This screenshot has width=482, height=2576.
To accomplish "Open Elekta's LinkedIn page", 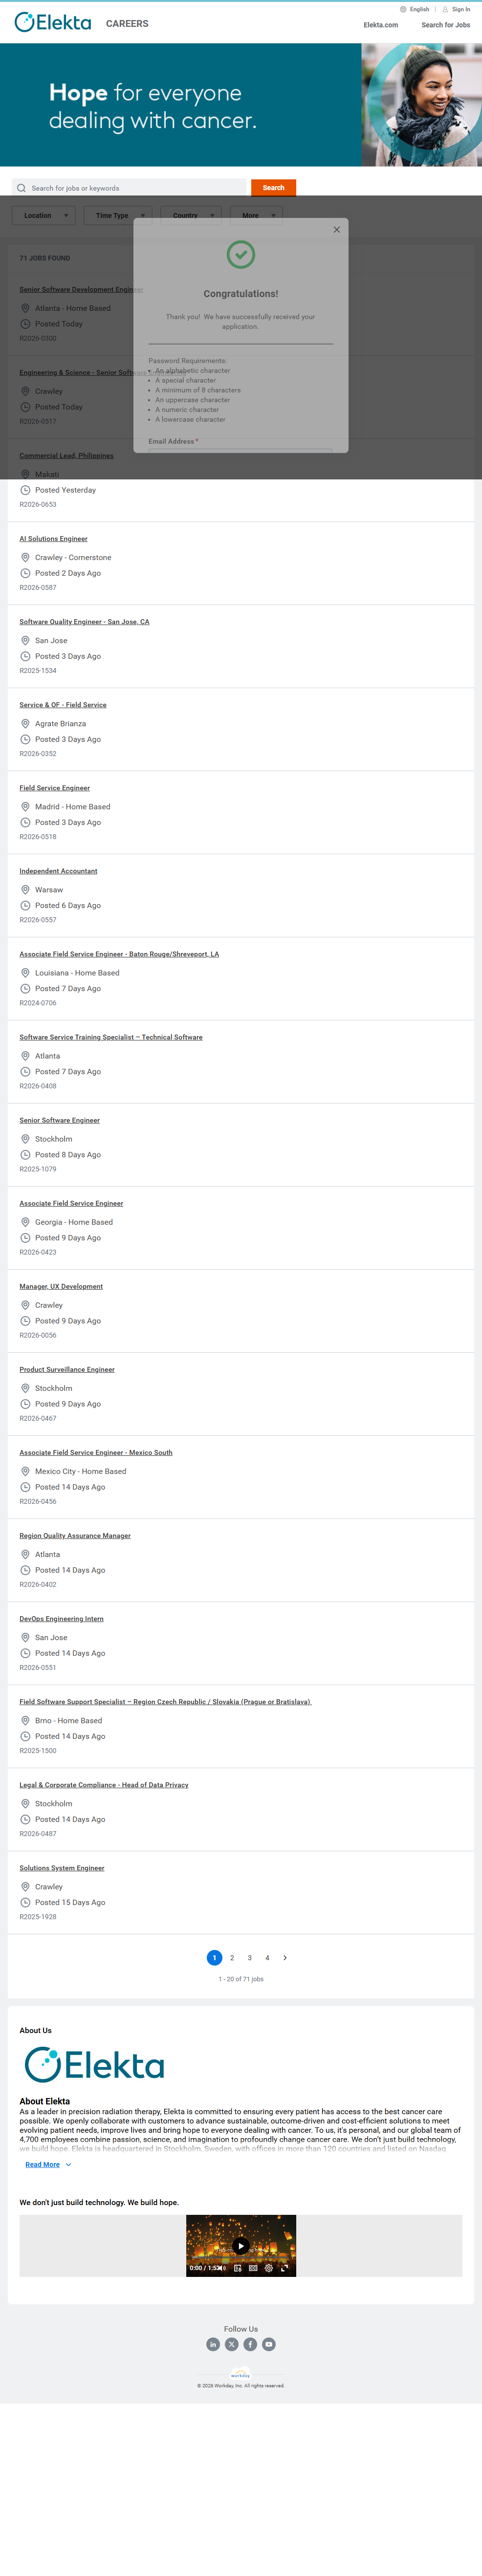I will (x=213, y=2344).
